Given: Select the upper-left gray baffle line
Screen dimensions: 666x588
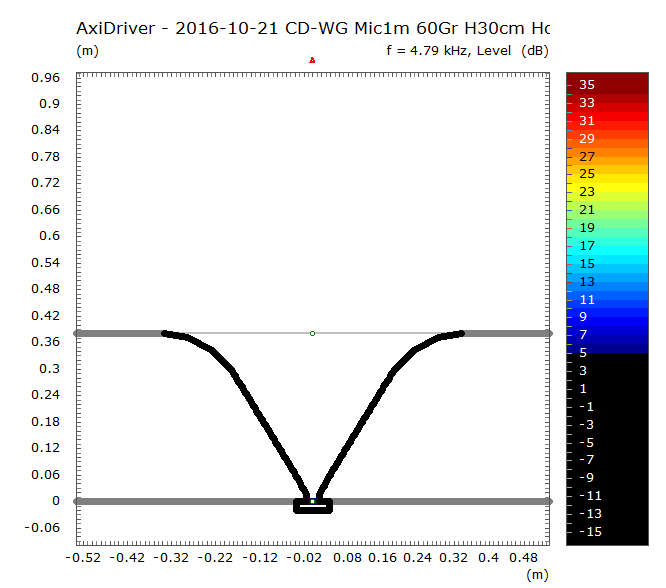Looking at the screenshot, I should tap(118, 333).
